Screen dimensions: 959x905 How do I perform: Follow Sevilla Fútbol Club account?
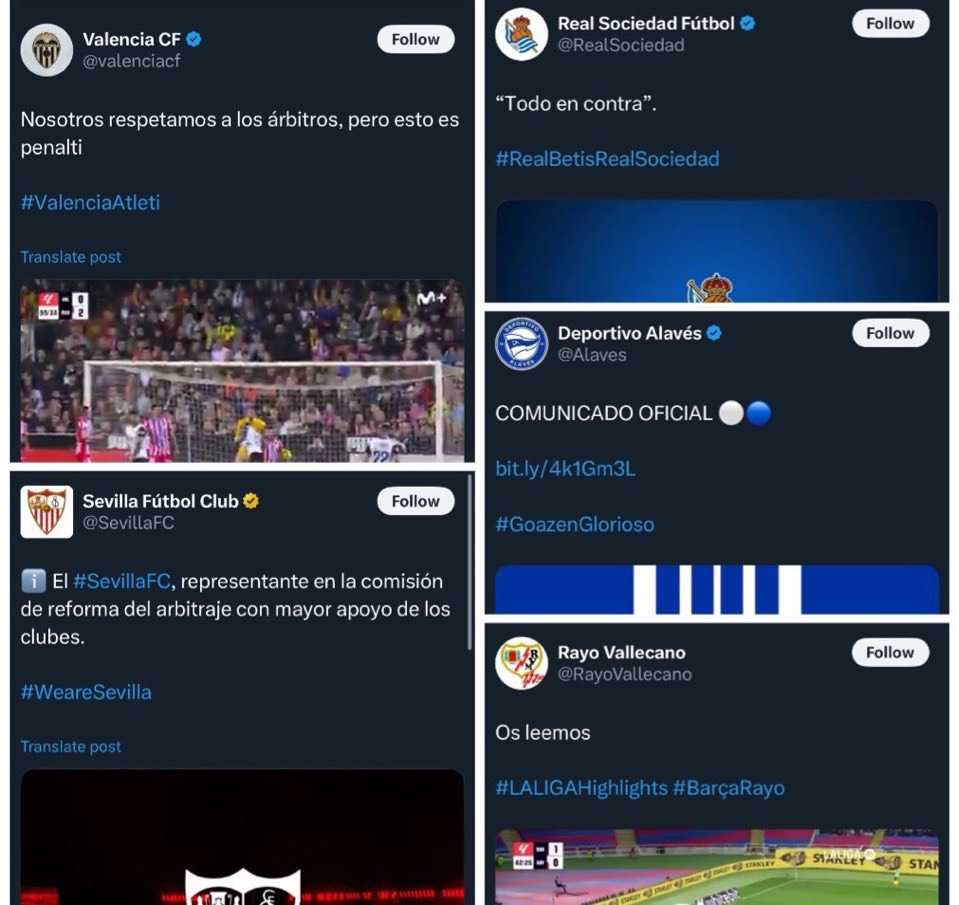(416, 501)
